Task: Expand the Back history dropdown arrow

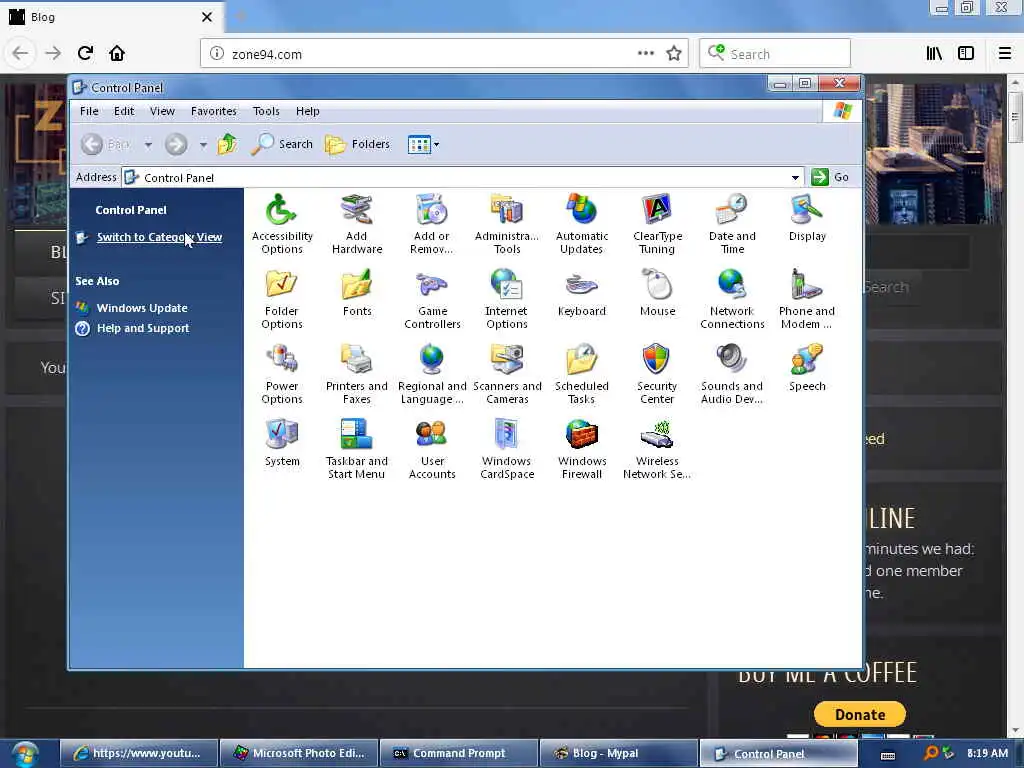Action: tap(148, 144)
